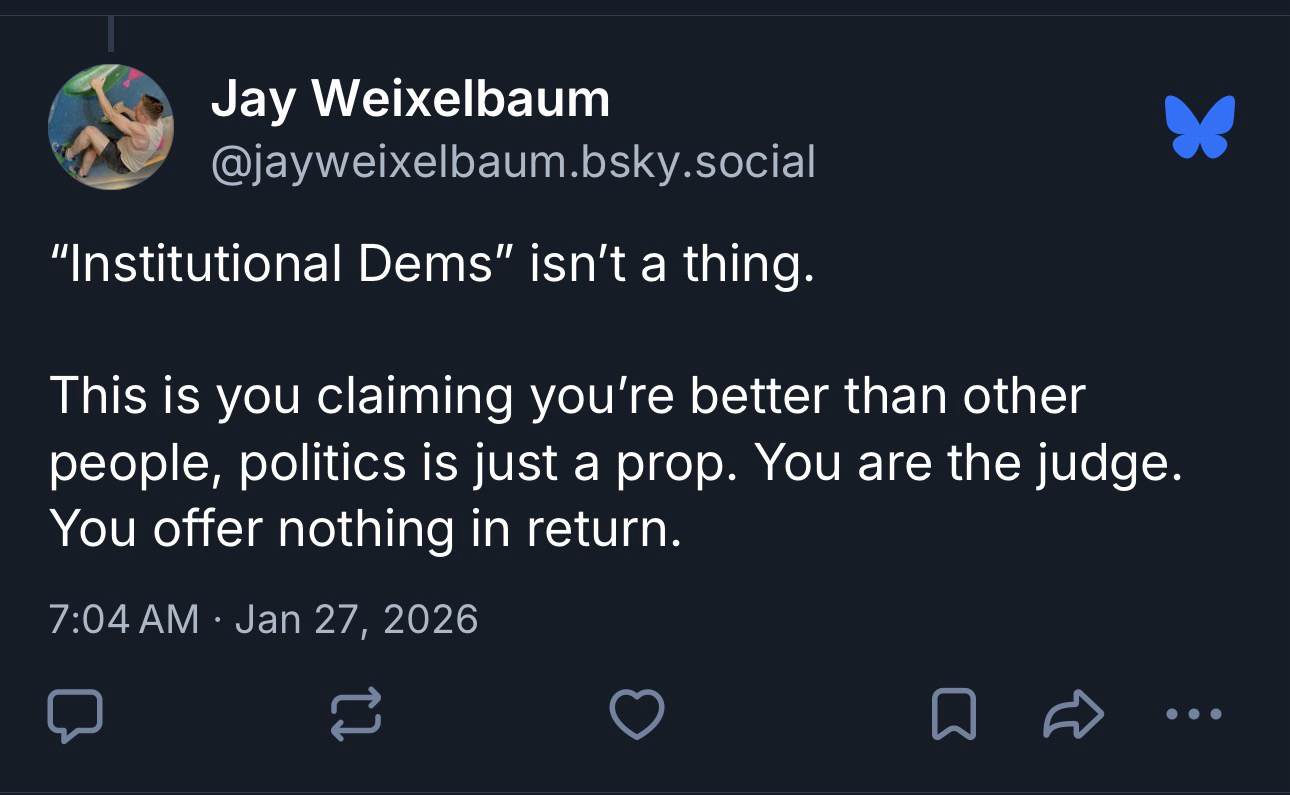This screenshot has height=795, width=1290.
Task: Click the reply speech bubble icon
Action: 75,715
